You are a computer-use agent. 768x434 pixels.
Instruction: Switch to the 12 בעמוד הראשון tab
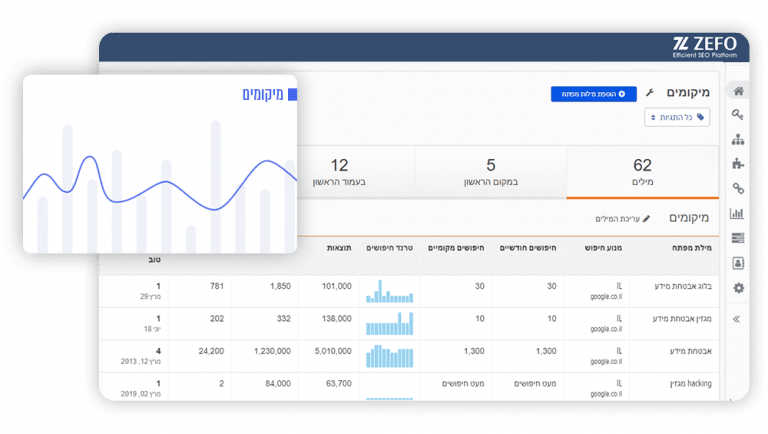[339, 172]
